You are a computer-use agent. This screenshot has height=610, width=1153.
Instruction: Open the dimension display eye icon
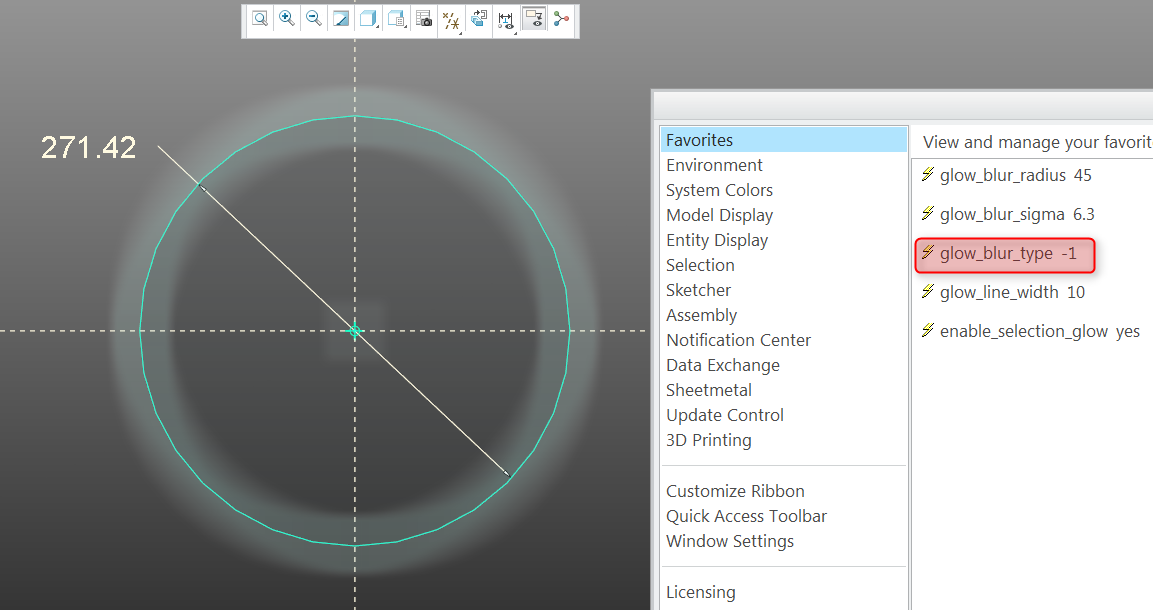(506, 21)
